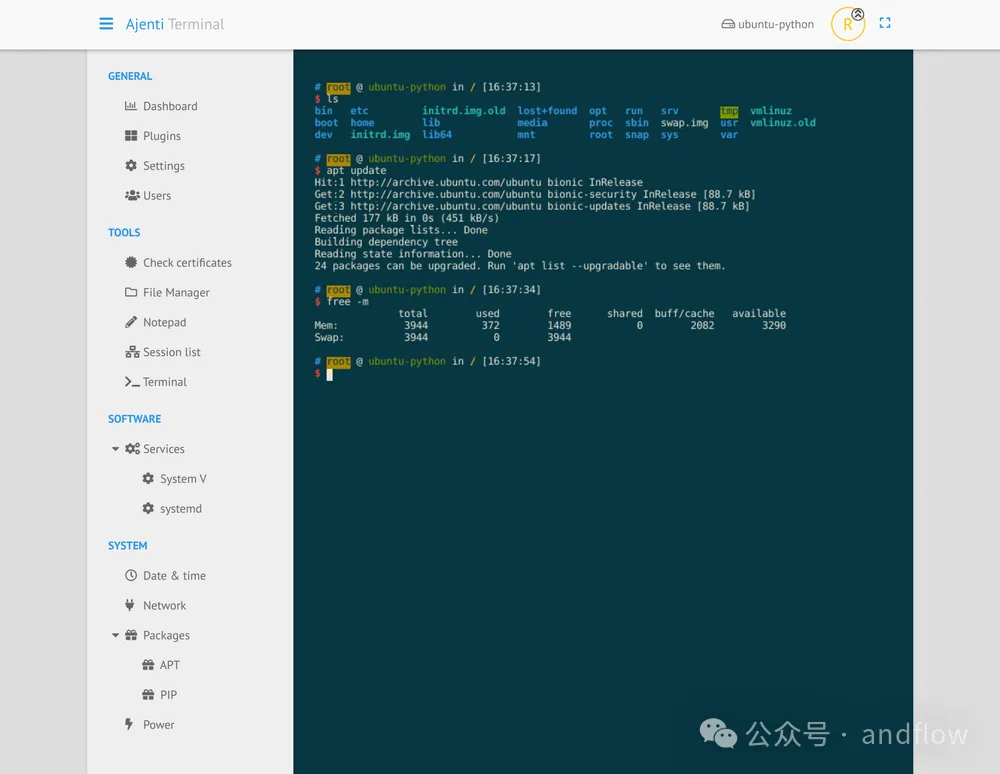Collapse the Packages tree section
This screenshot has height=774, width=1000.
(116, 636)
